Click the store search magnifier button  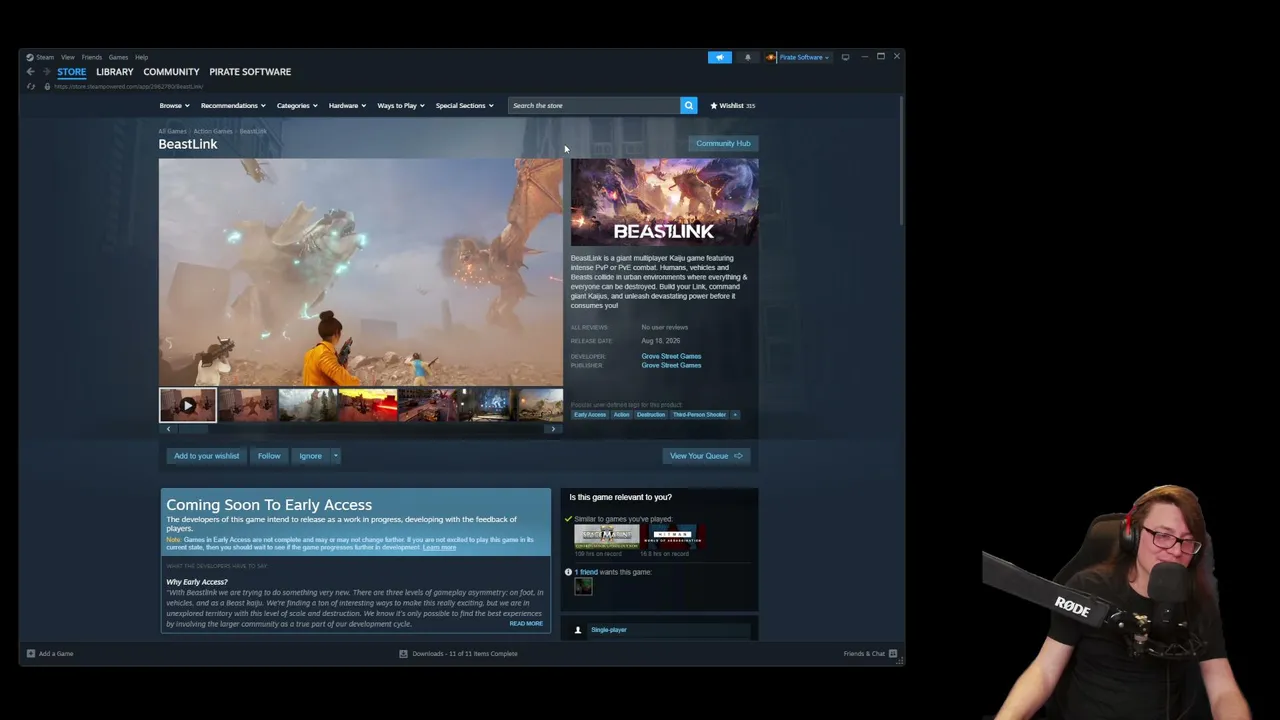click(688, 105)
